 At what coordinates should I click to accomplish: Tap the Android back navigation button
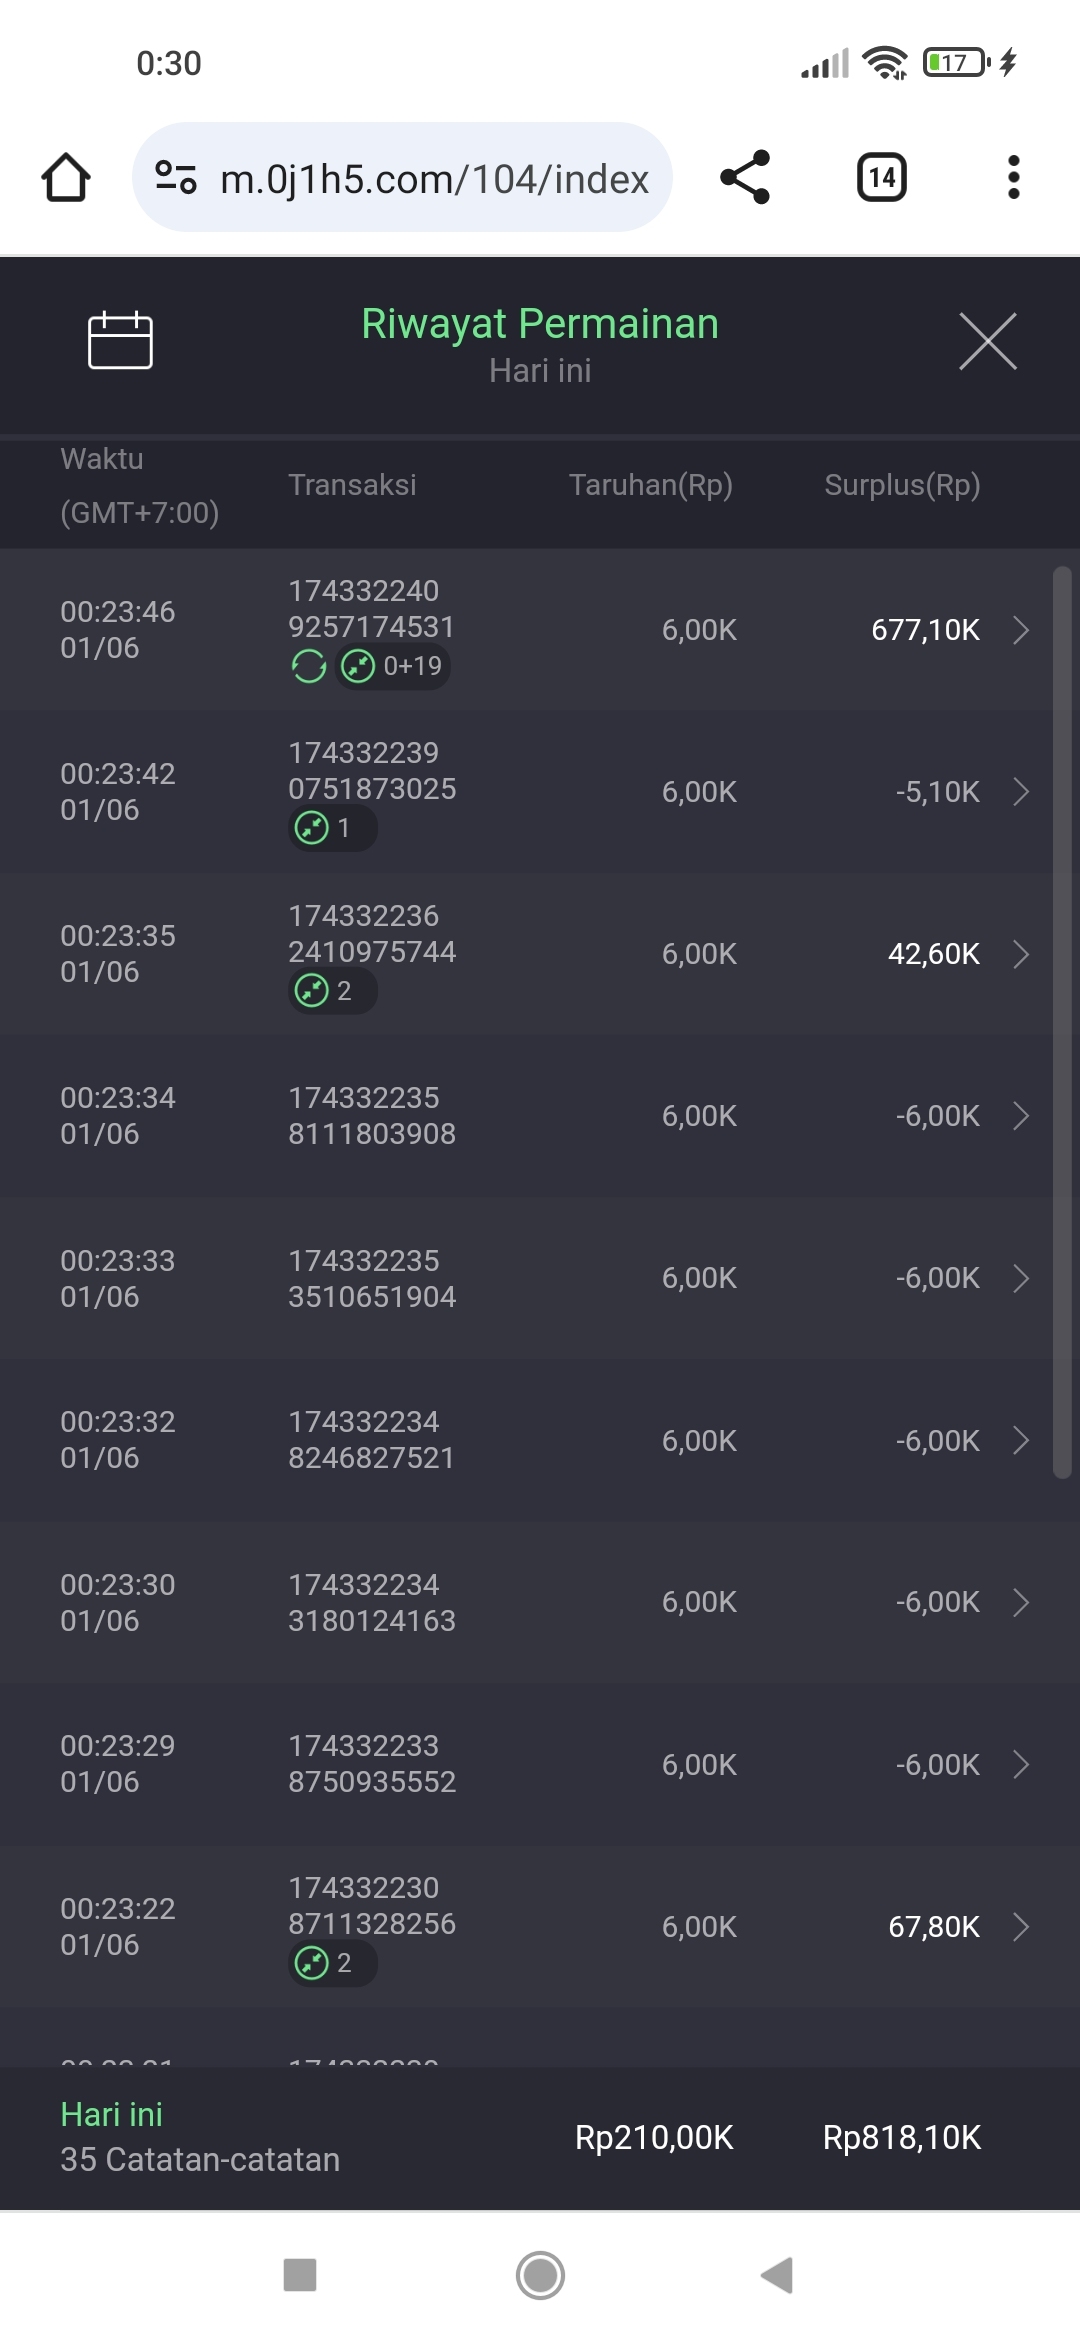tap(777, 2275)
